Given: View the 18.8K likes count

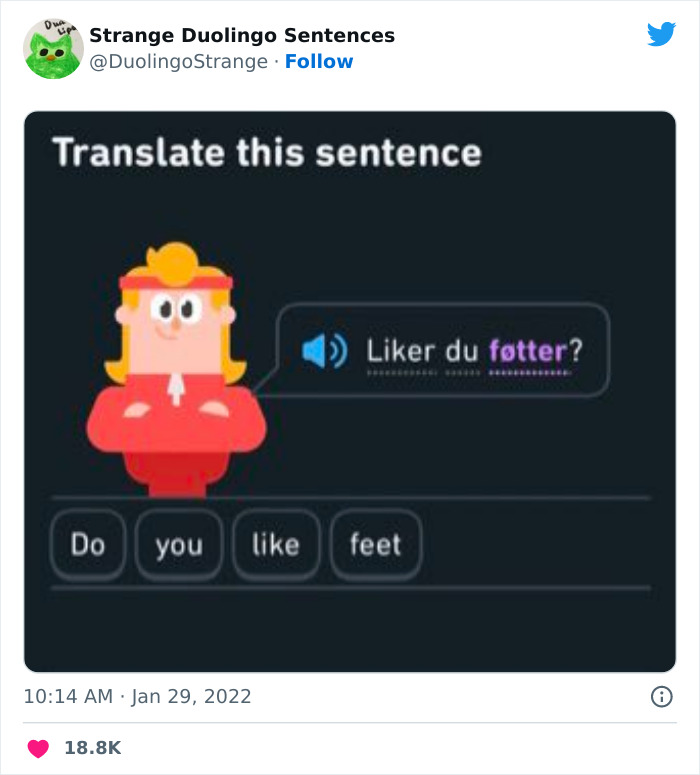Looking at the screenshot, I should tap(92, 748).
